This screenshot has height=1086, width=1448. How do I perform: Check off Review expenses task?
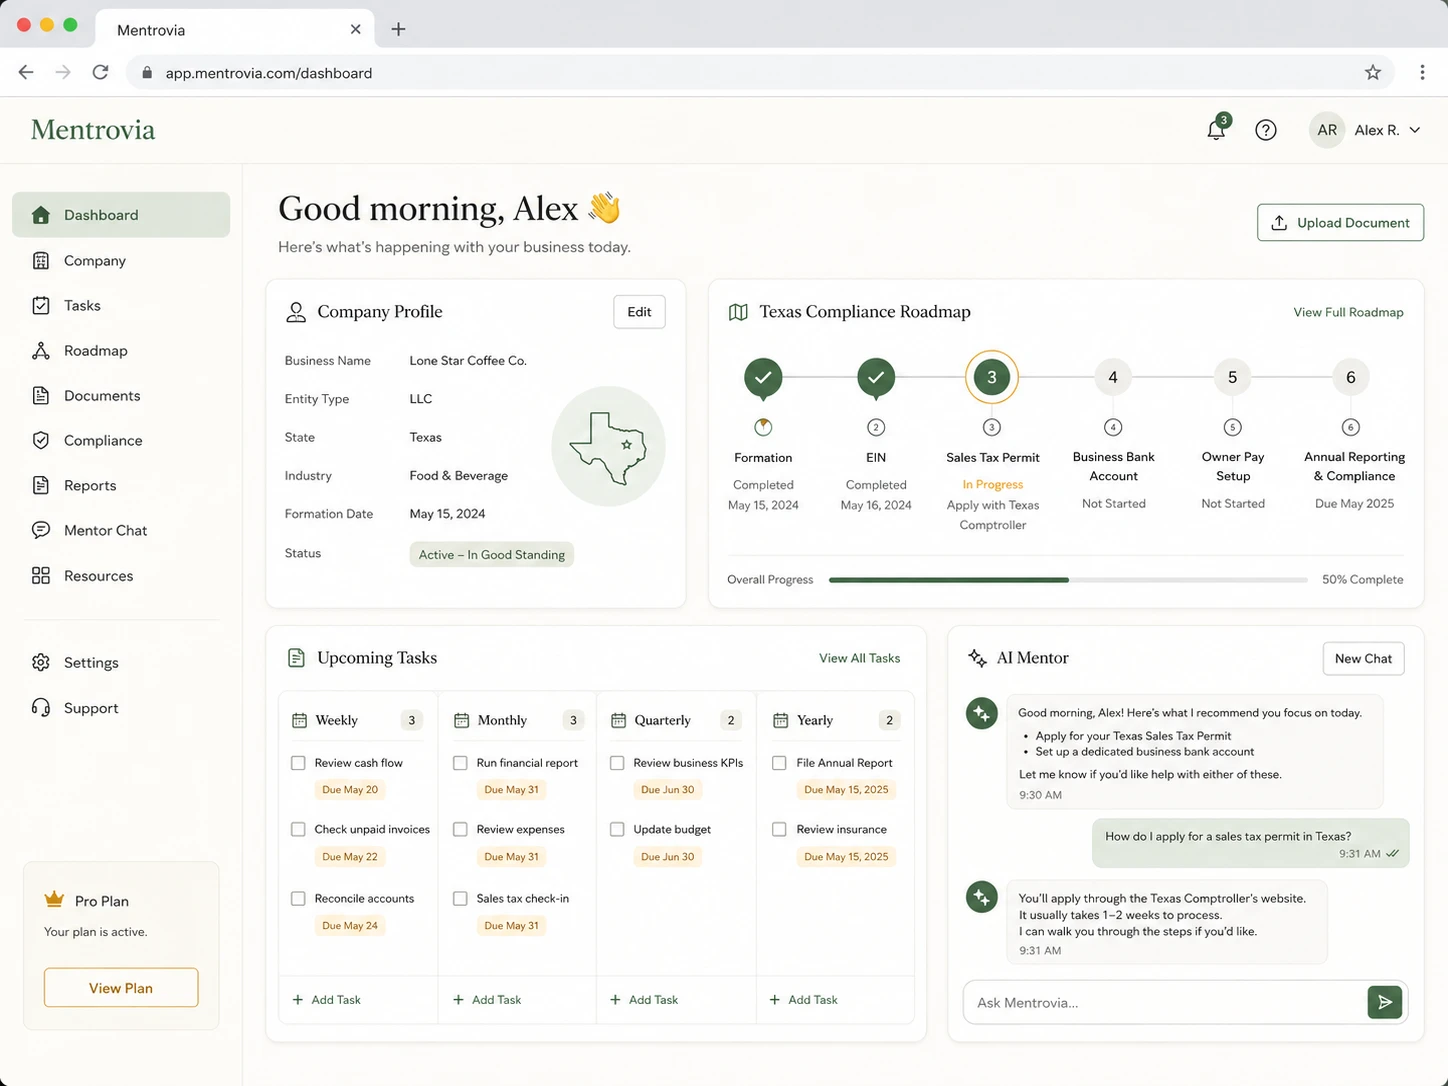coord(460,829)
